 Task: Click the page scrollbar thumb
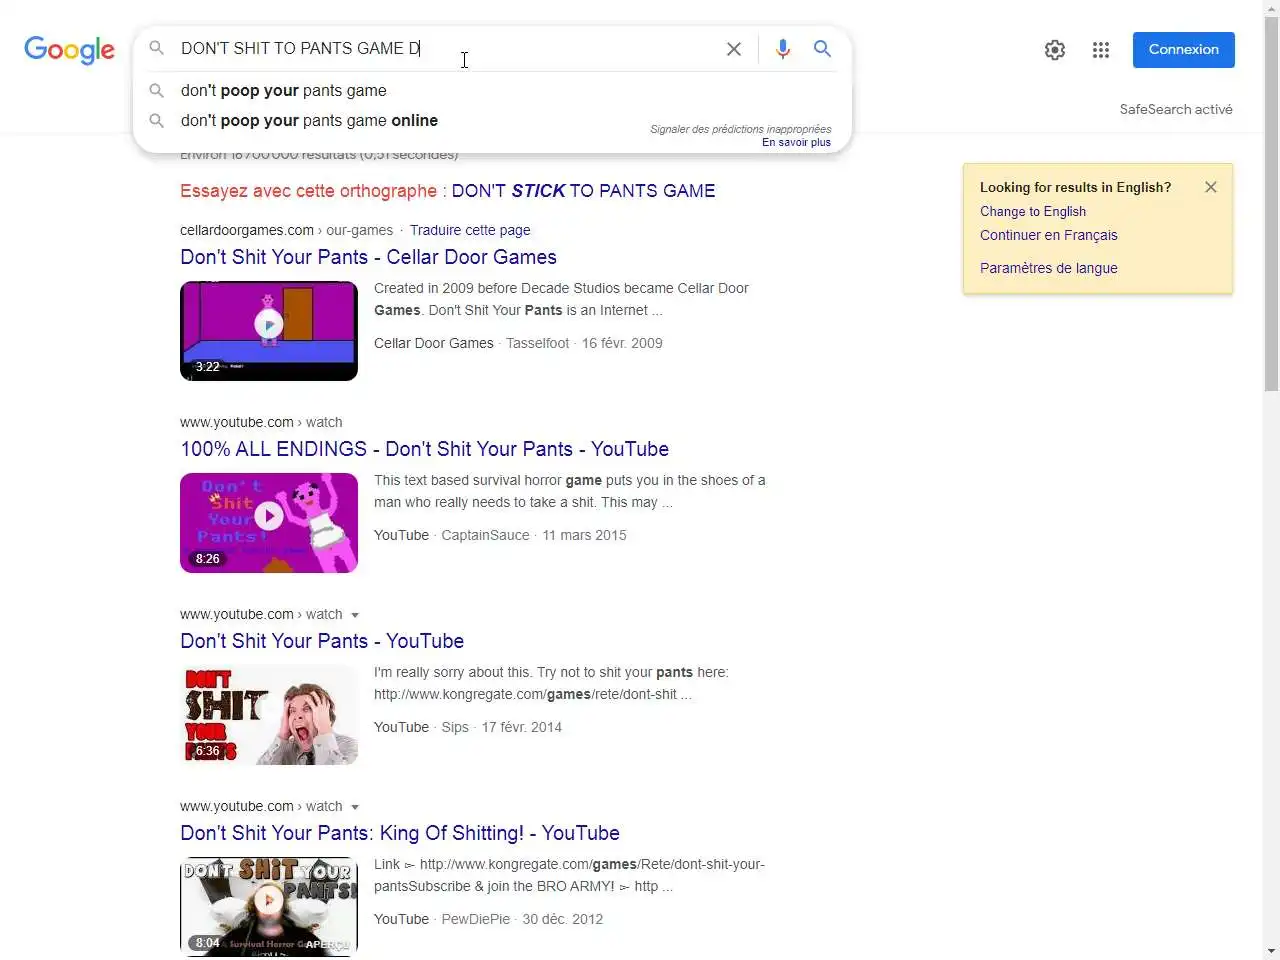point(1271,203)
